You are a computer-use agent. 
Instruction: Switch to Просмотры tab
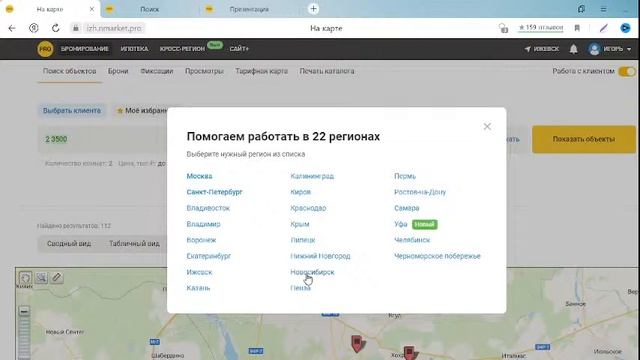point(204,71)
